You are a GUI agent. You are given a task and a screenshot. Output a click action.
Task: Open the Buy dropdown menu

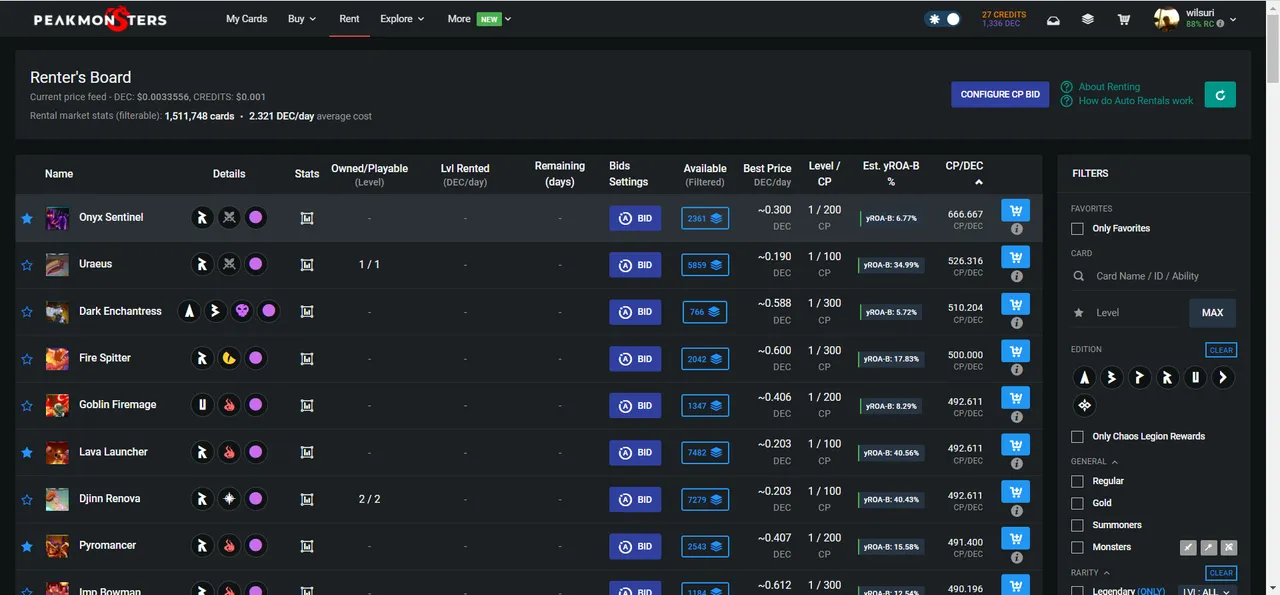point(301,19)
